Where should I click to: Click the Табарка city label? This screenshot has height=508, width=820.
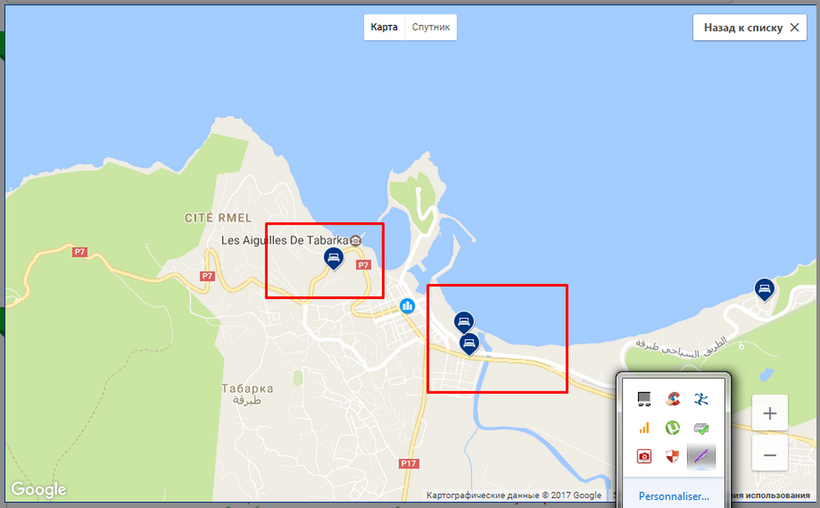tap(247, 389)
